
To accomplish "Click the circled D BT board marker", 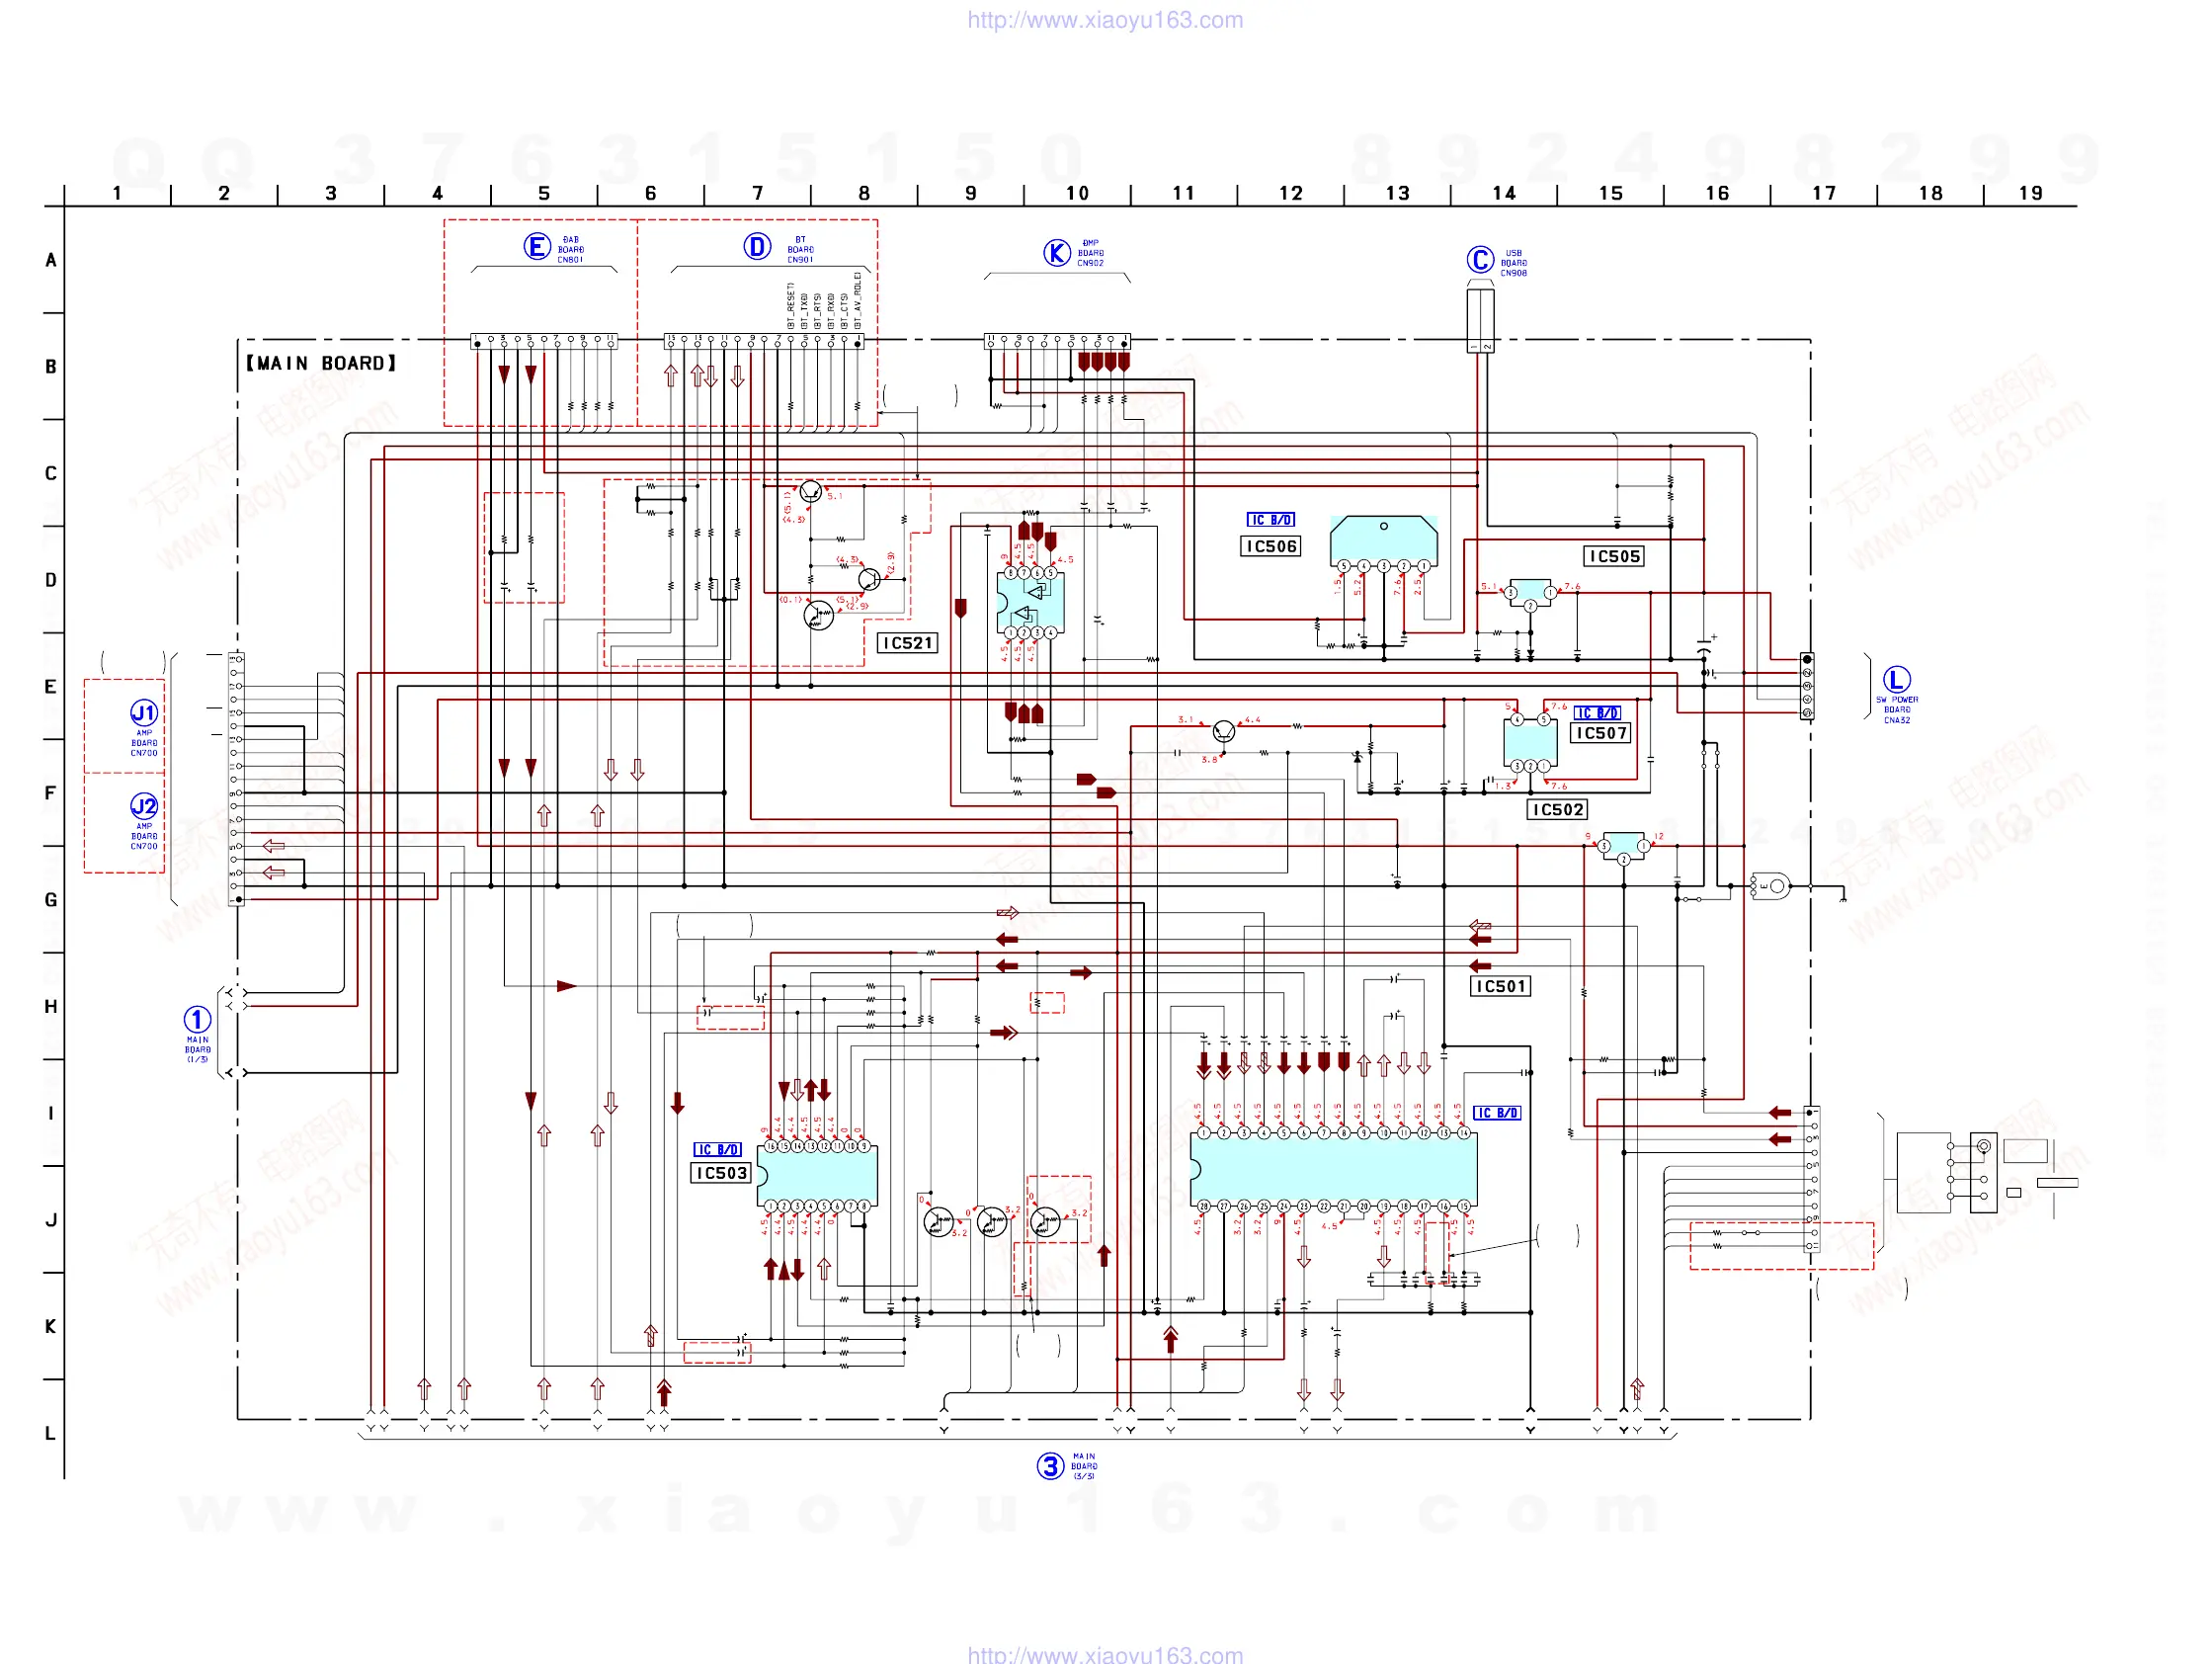I will click(757, 246).
